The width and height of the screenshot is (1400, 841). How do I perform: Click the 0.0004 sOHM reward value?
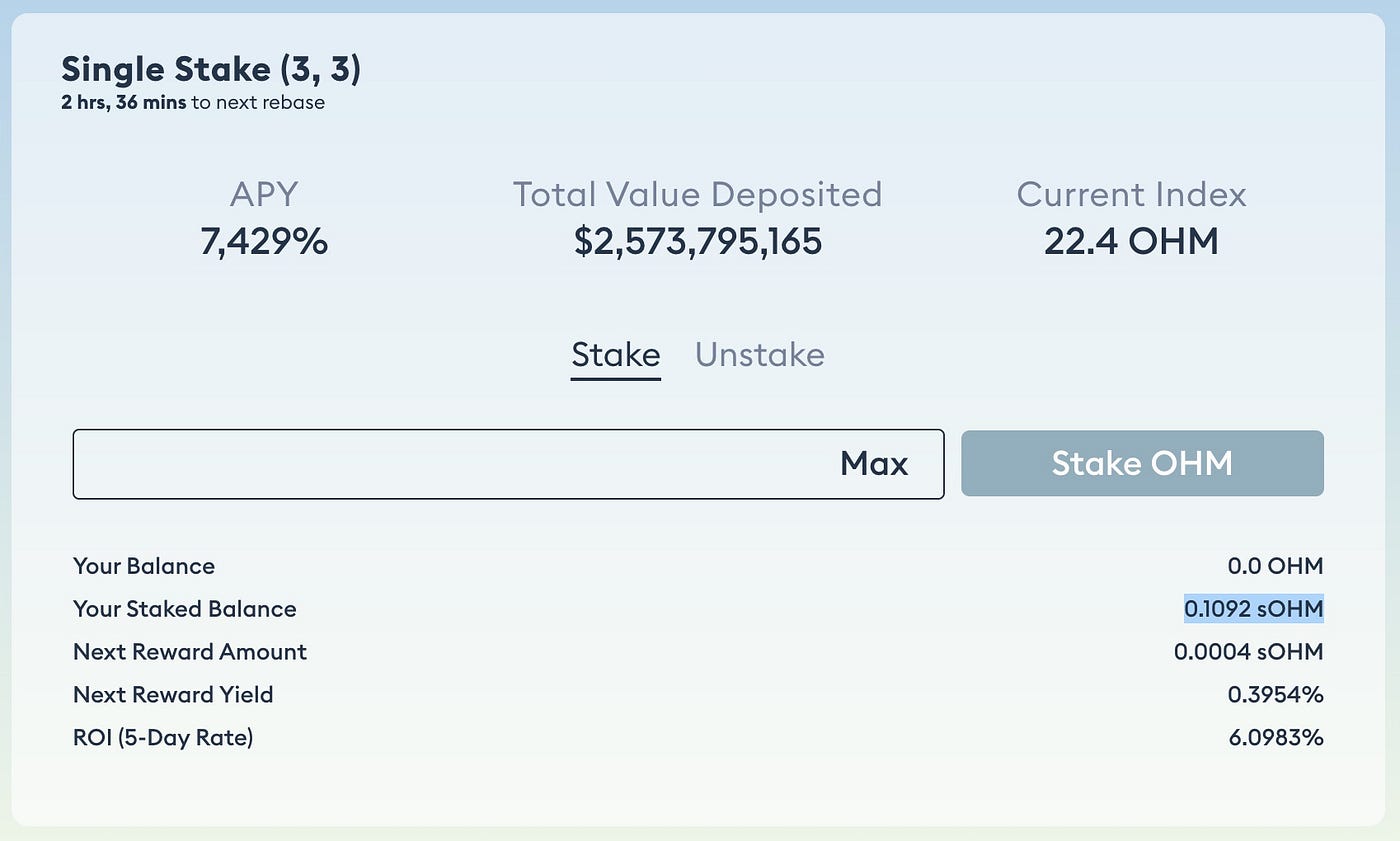(1249, 652)
